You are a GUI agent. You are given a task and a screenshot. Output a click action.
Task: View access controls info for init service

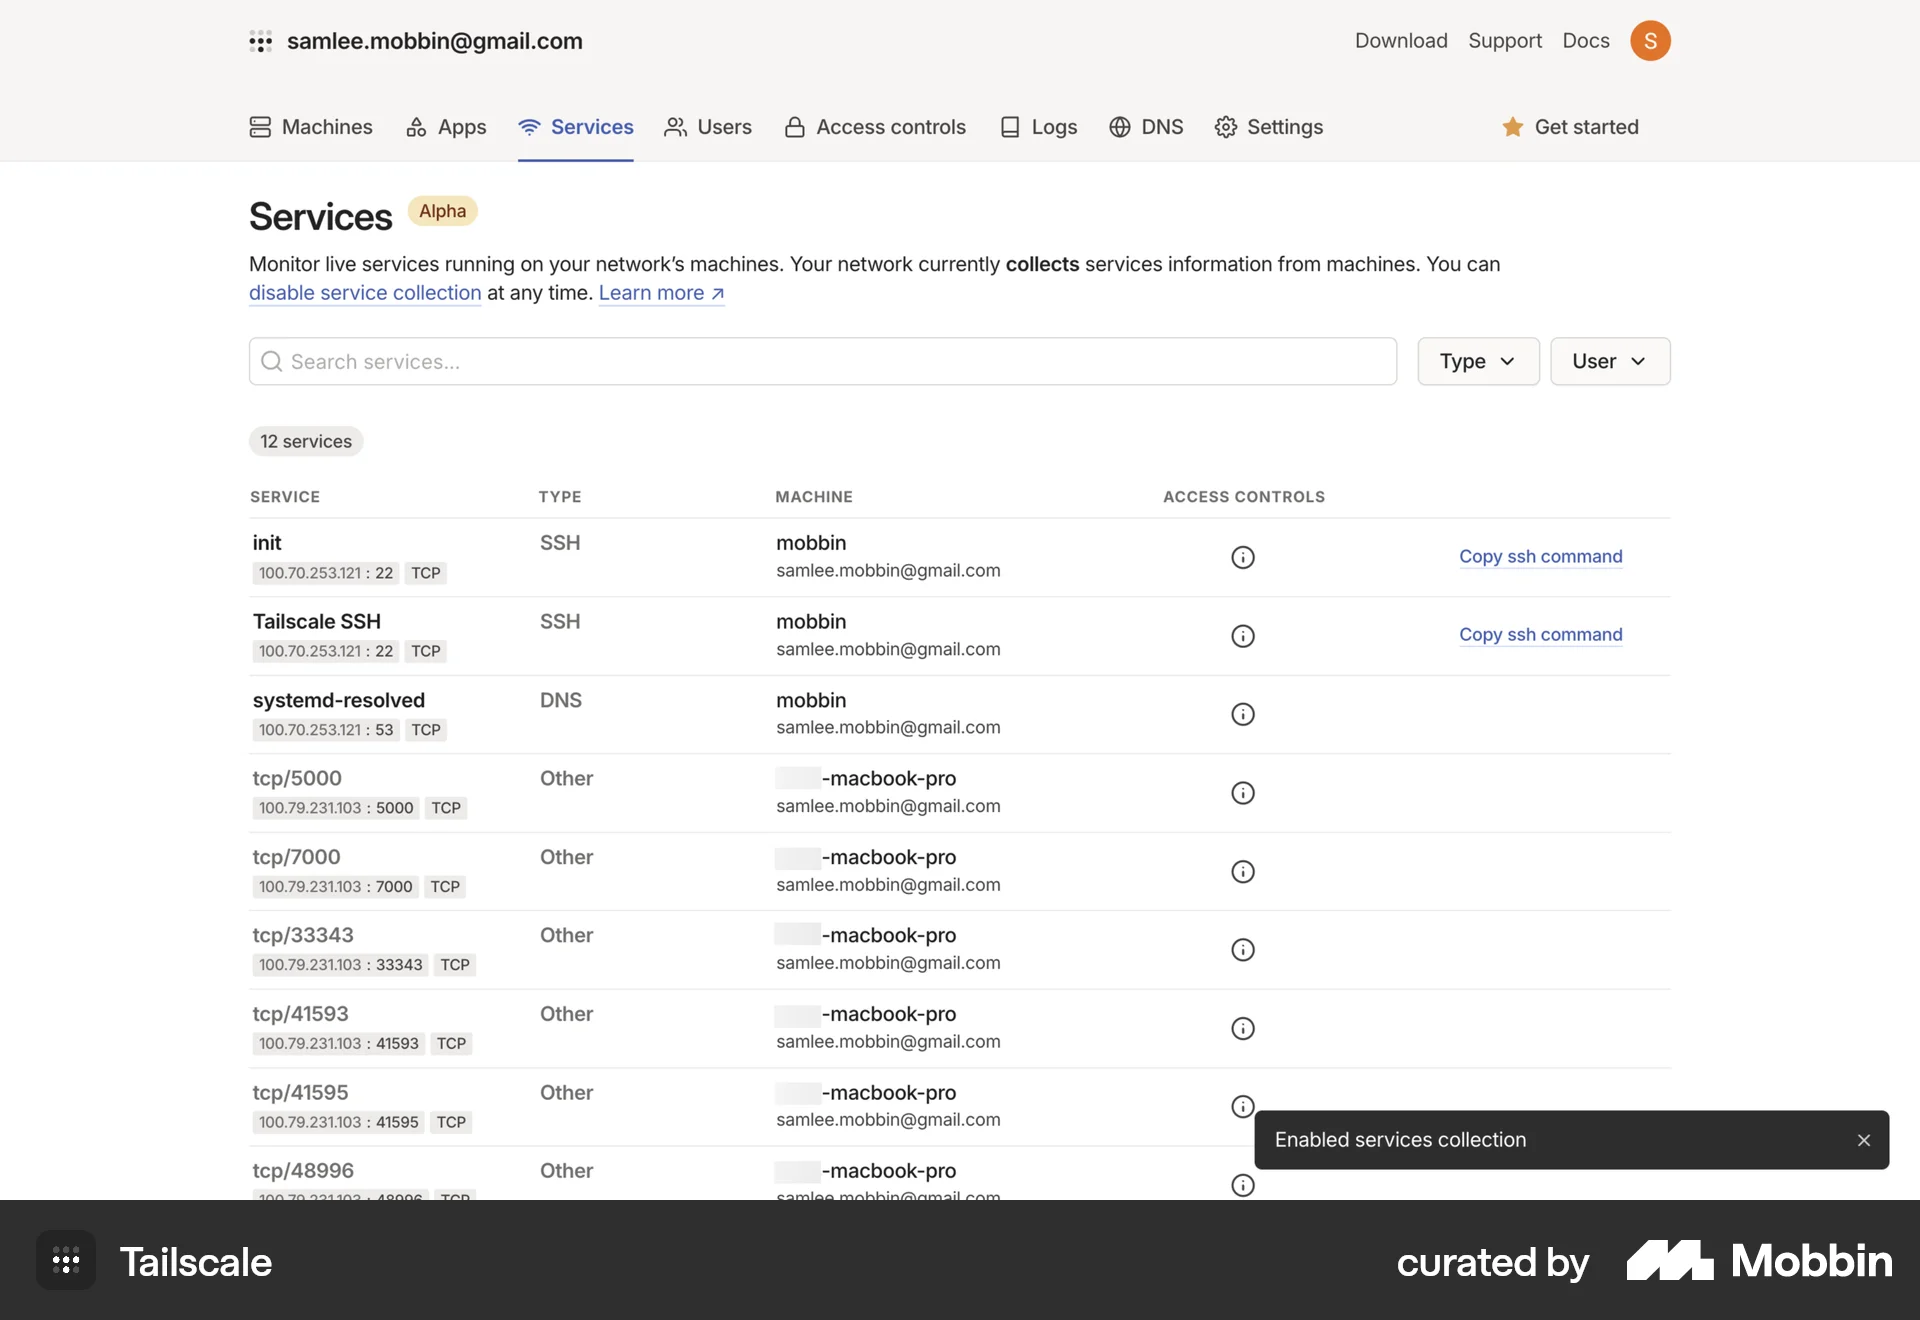[x=1242, y=557]
